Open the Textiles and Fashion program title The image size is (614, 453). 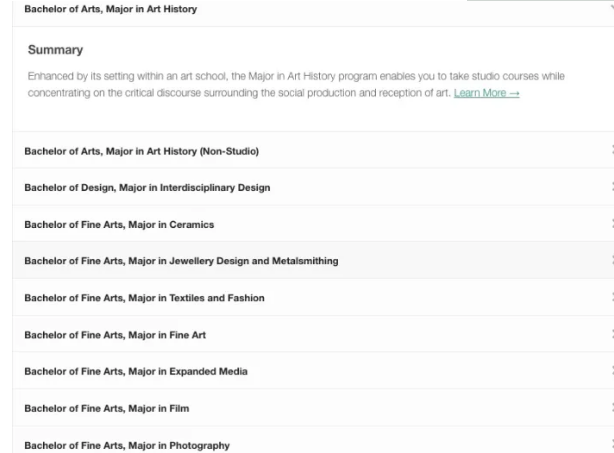coord(144,298)
